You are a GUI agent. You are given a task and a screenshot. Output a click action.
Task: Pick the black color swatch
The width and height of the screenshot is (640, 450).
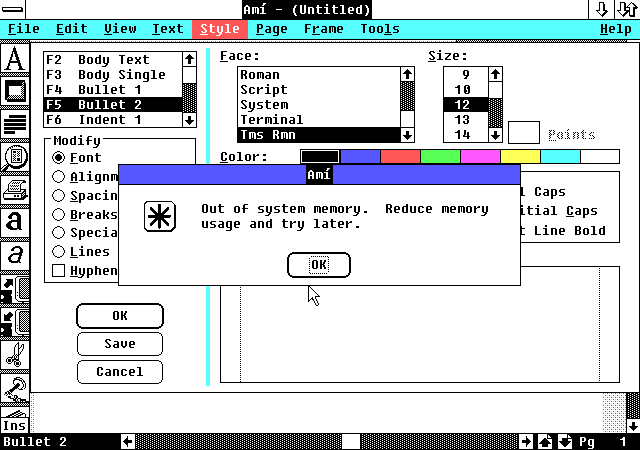coord(320,156)
